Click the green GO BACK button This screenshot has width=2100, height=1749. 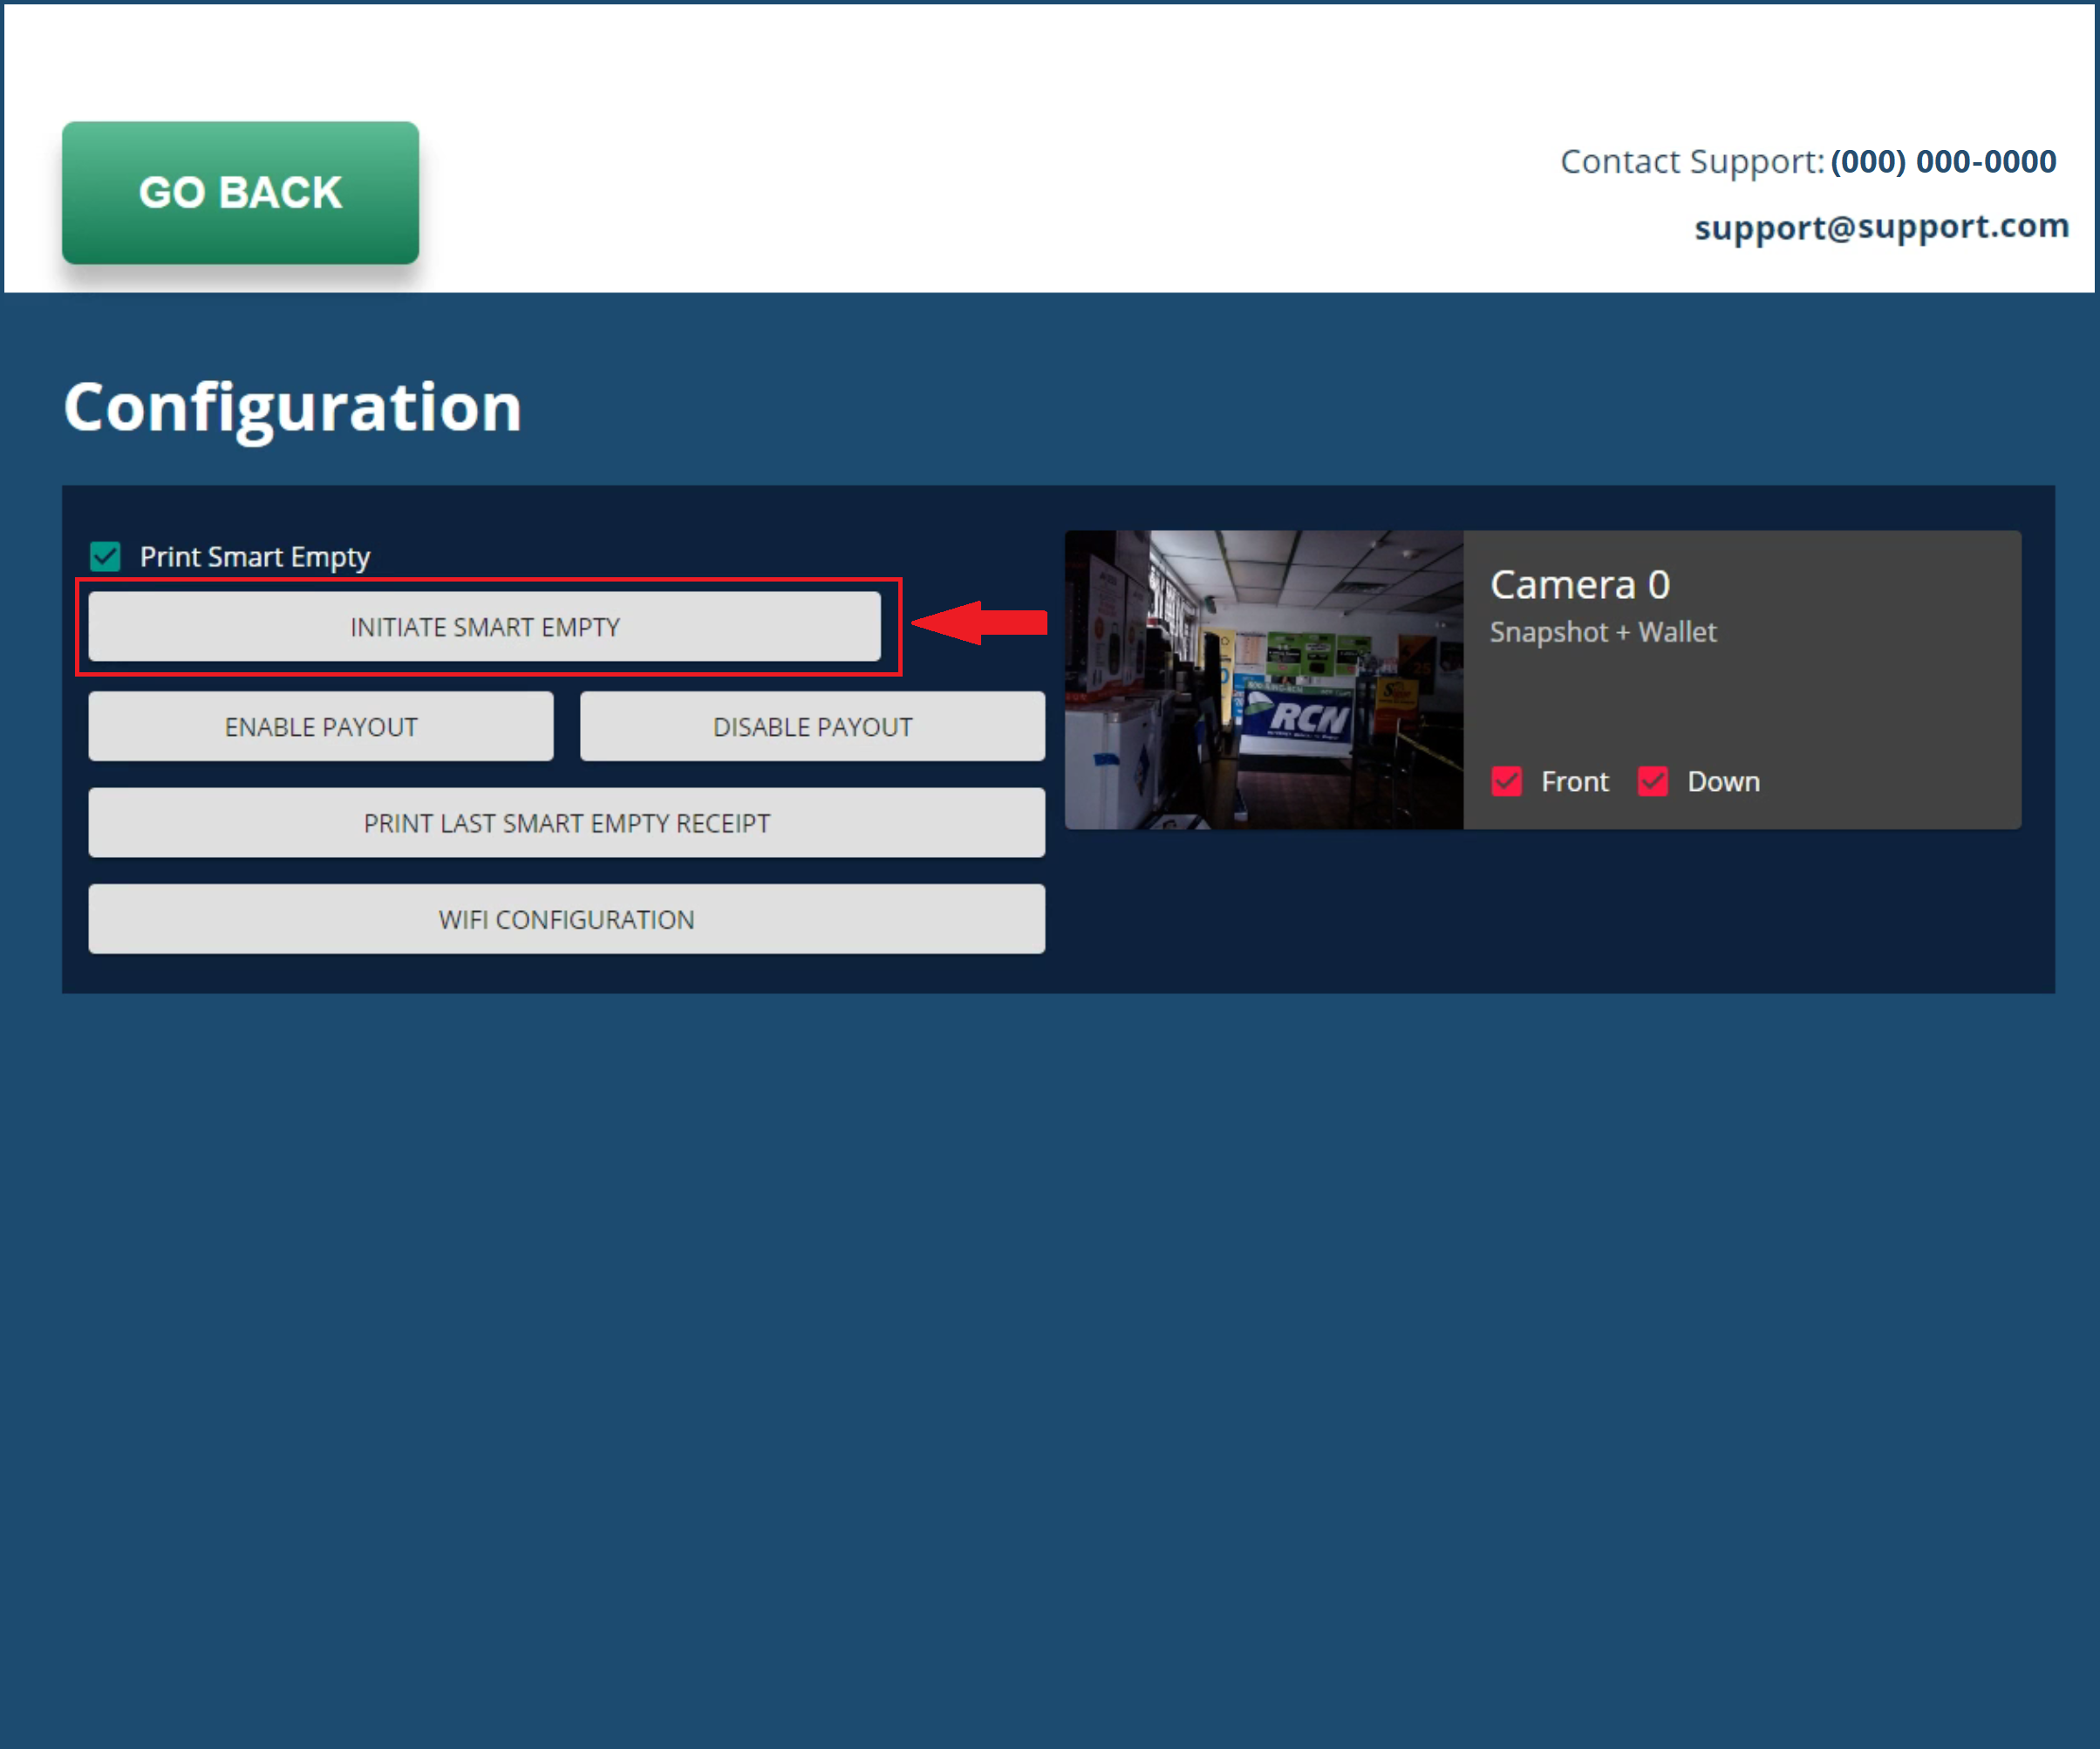click(x=240, y=193)
